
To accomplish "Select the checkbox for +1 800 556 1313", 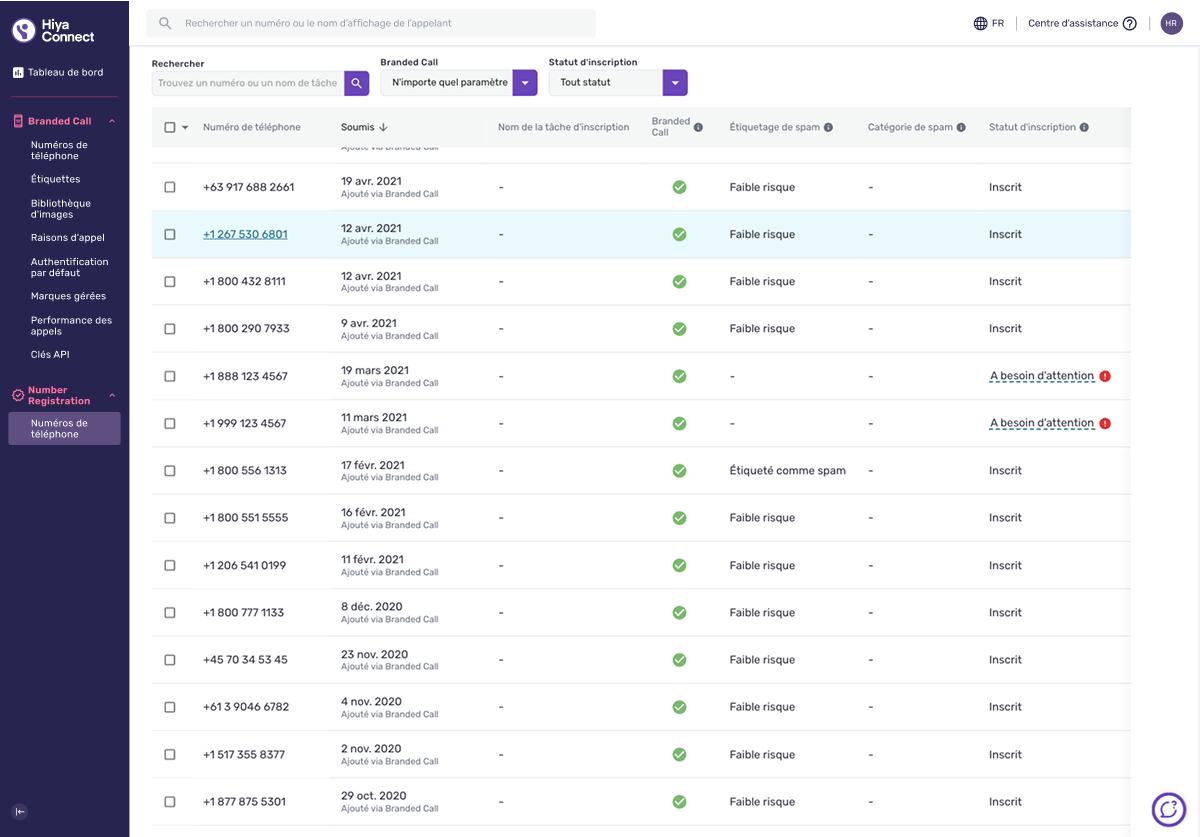I will (x=170, y=470).
